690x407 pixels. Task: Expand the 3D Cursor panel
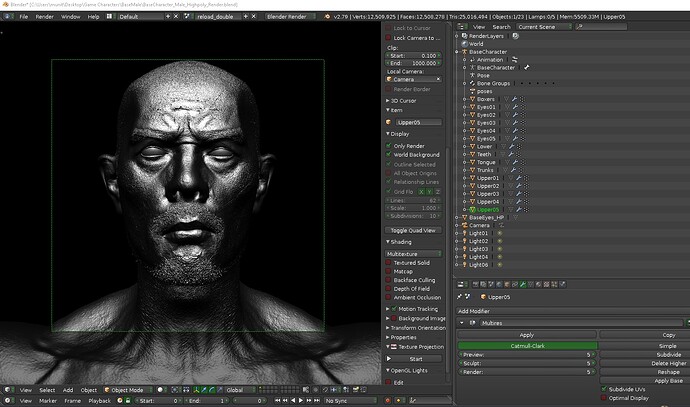click(x=401, y=101)
